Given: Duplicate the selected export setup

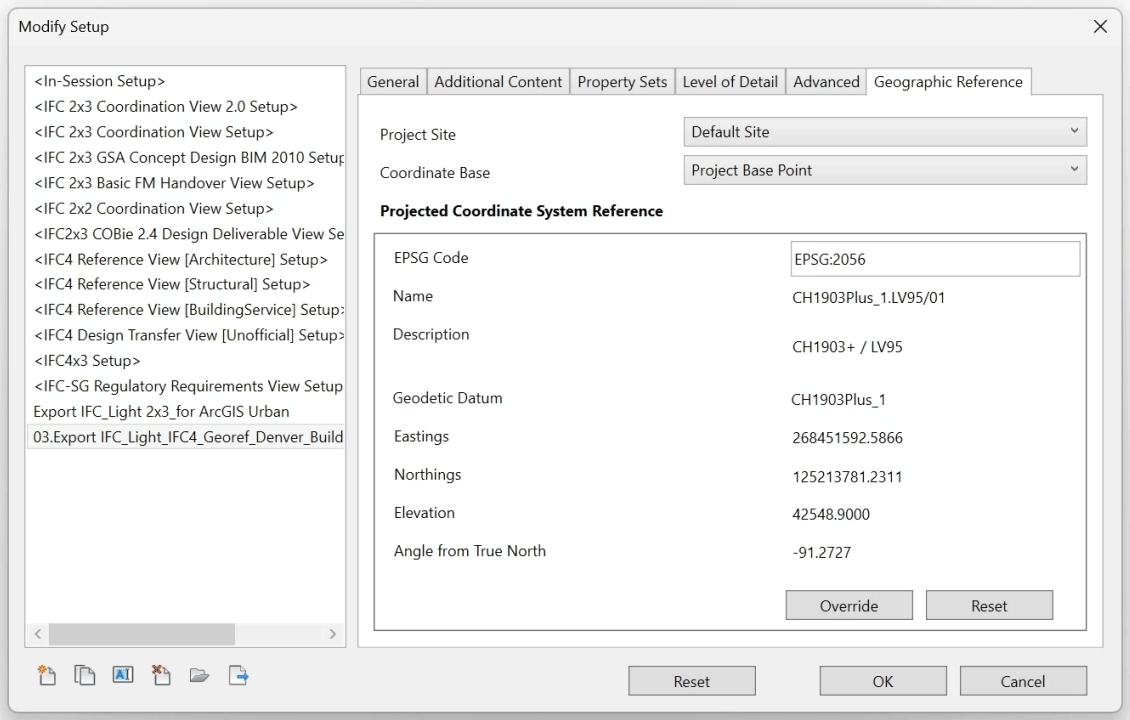Looking at the screenshot, I should 85,677.
